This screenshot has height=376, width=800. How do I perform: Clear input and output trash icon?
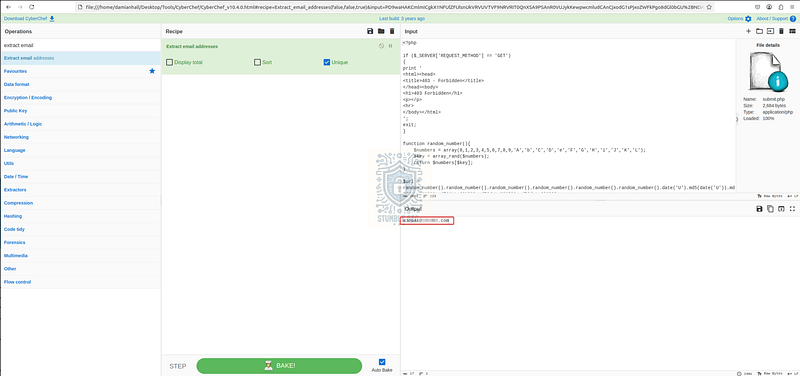(x=781, y=32)
